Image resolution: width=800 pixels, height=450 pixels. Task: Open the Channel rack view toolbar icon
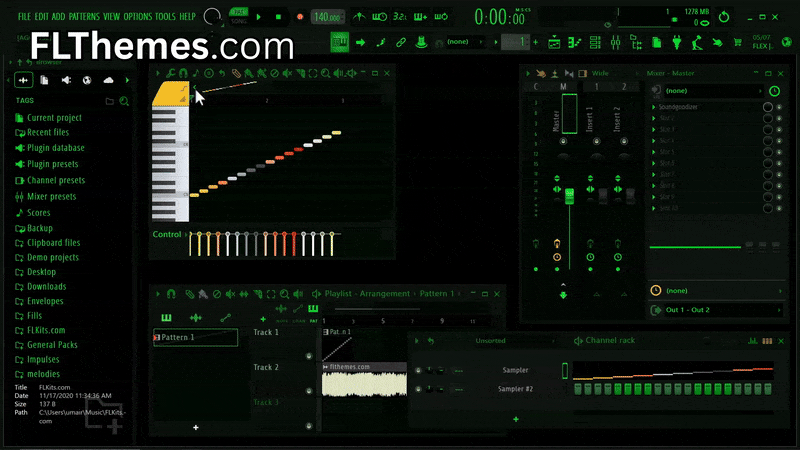tap(595, 43)
